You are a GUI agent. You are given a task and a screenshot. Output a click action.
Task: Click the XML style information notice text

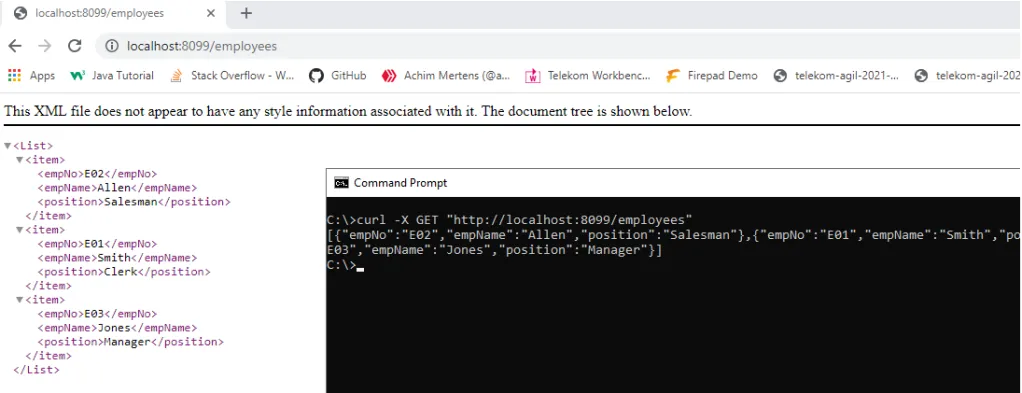coord(348,111)
